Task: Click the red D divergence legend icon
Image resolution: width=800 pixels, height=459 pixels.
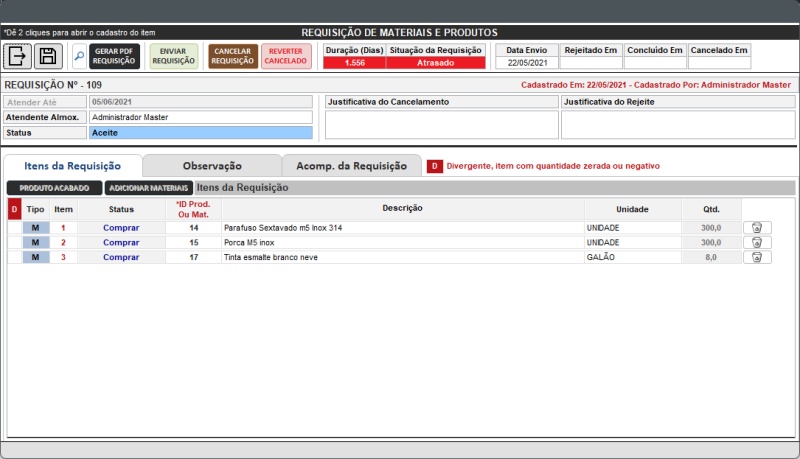Action: 435,166
